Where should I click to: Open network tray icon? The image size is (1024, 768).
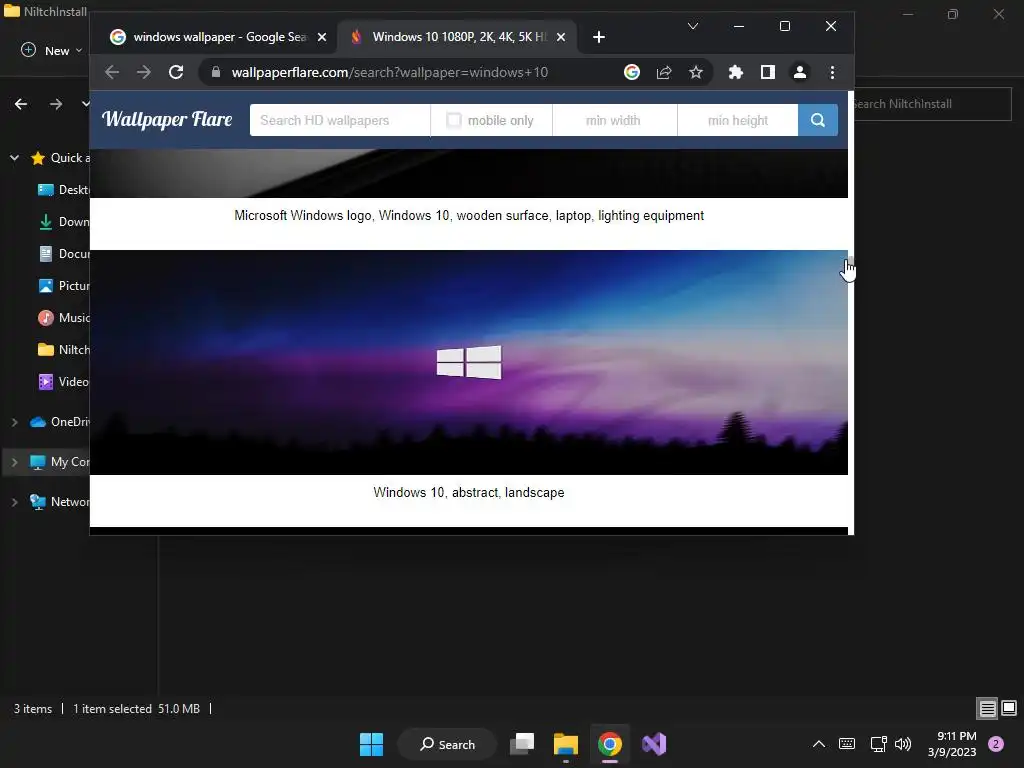point(878,744)
